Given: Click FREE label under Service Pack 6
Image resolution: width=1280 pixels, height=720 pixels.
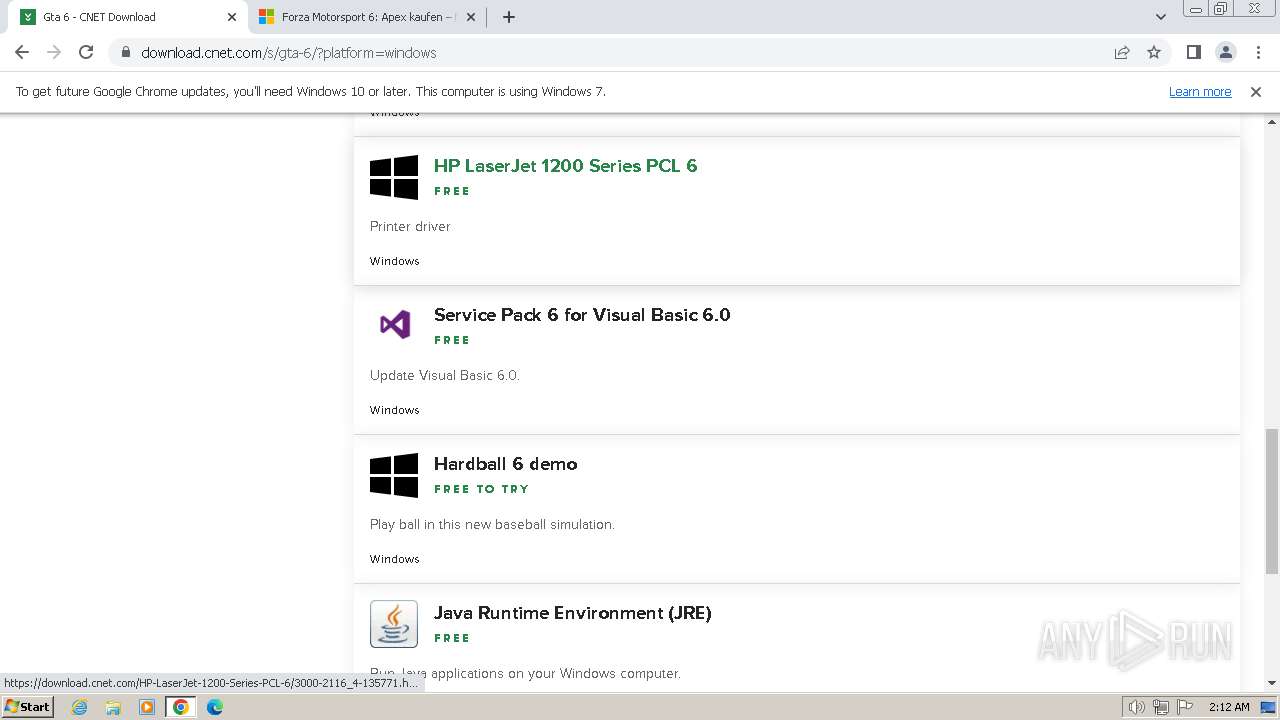Looking at the screenshot, I should pyautogui.click(x=452, y=340).
